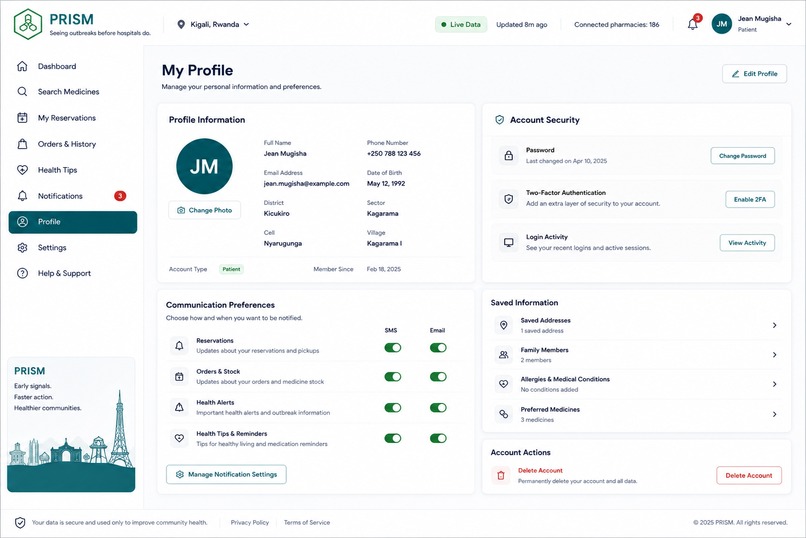Click the My Reservations calendar icon
The image size is (806, 538).
click(x=22, y=118)
